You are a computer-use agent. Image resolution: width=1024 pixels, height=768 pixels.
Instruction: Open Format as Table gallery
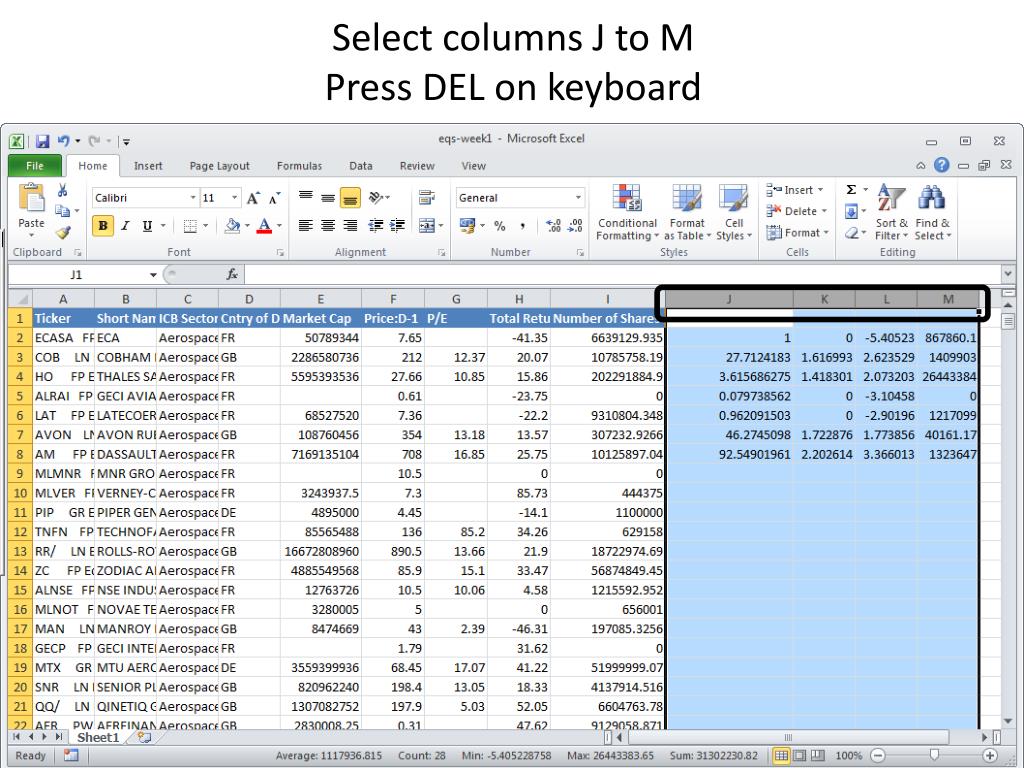[x=686, y=213]
